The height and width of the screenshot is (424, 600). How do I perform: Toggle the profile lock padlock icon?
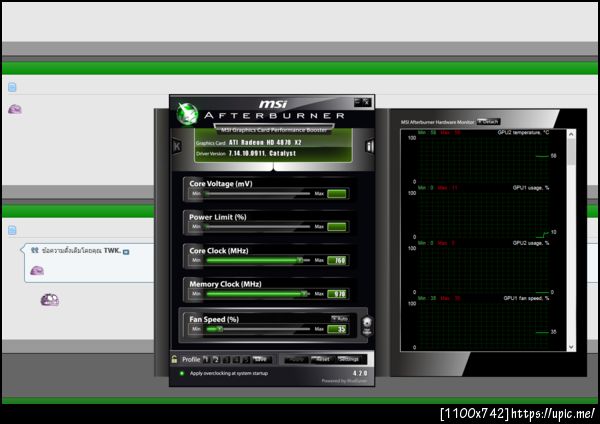174,359
